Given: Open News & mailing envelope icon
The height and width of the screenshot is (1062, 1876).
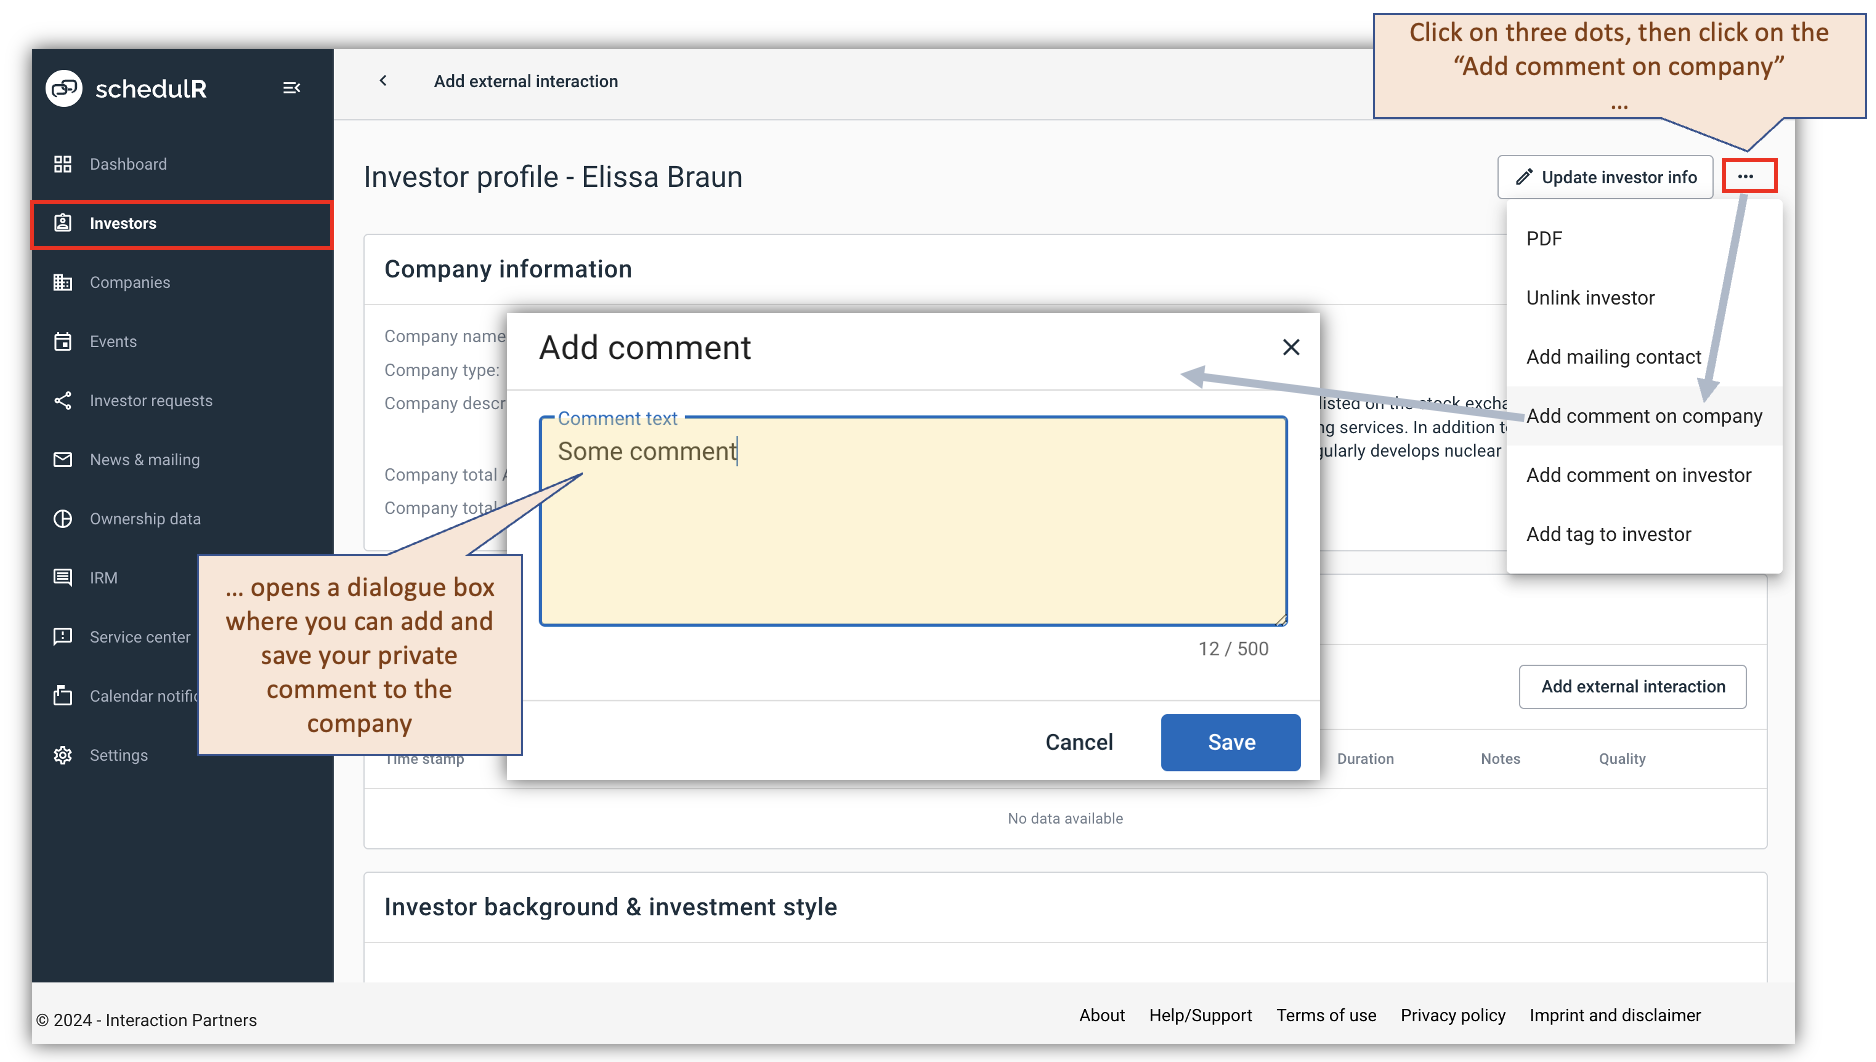Looking at the screenshot, I should (62, 459).
